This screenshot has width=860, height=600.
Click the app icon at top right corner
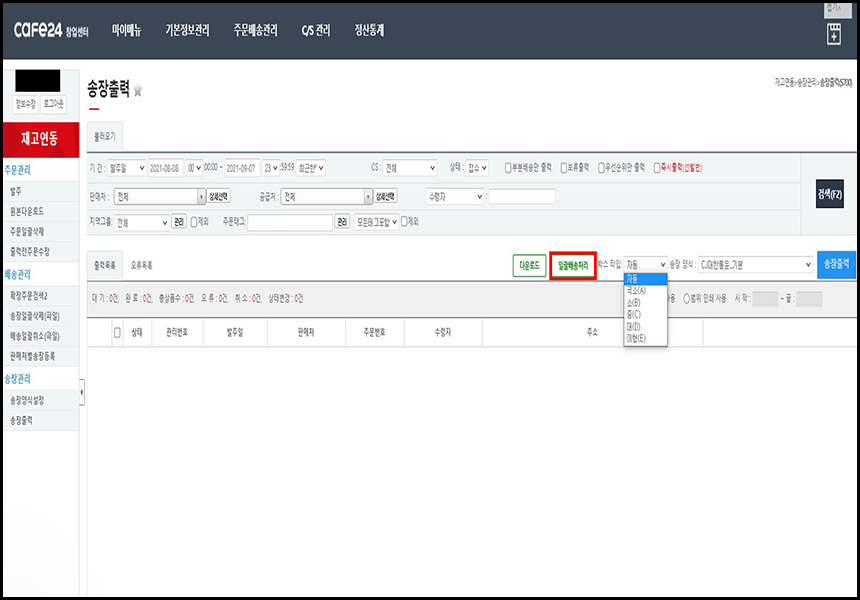click(x=834, y=34)
